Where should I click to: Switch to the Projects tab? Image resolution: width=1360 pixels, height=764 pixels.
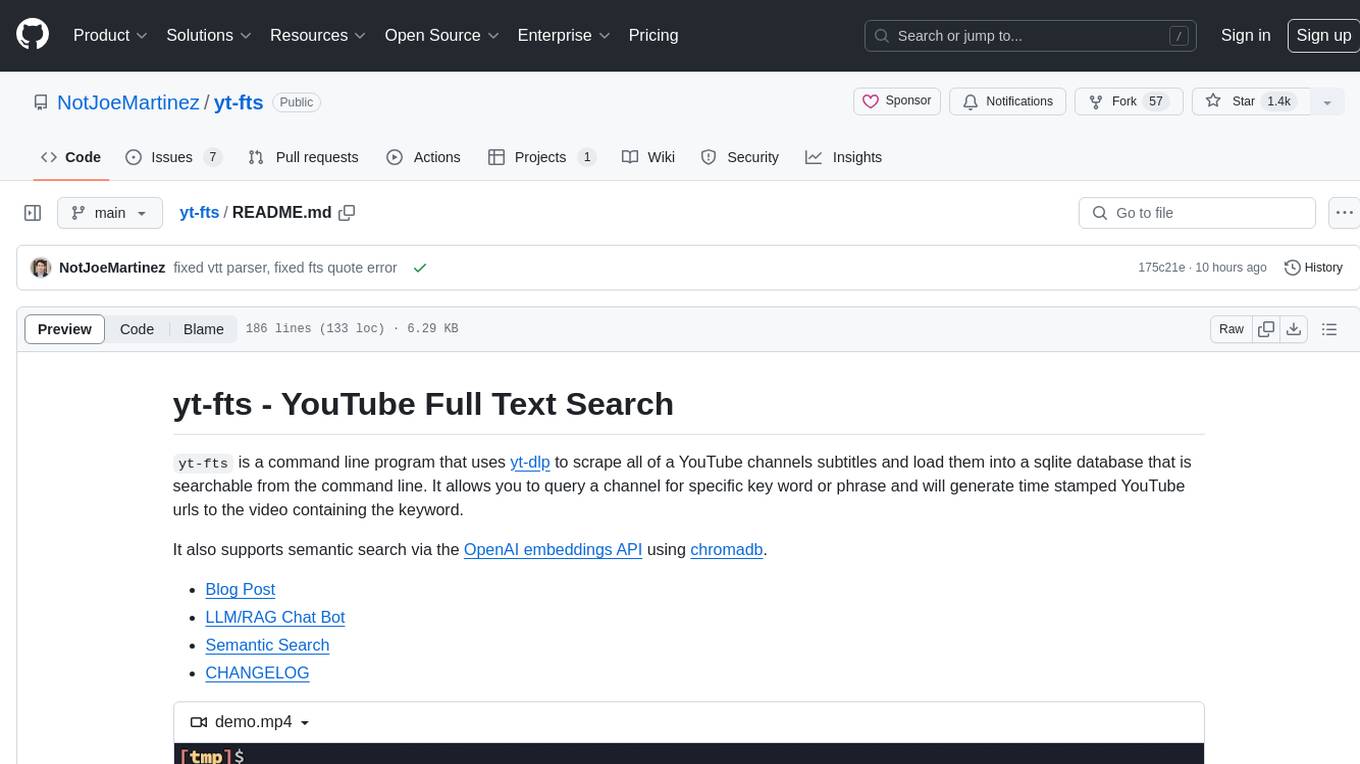542,157
